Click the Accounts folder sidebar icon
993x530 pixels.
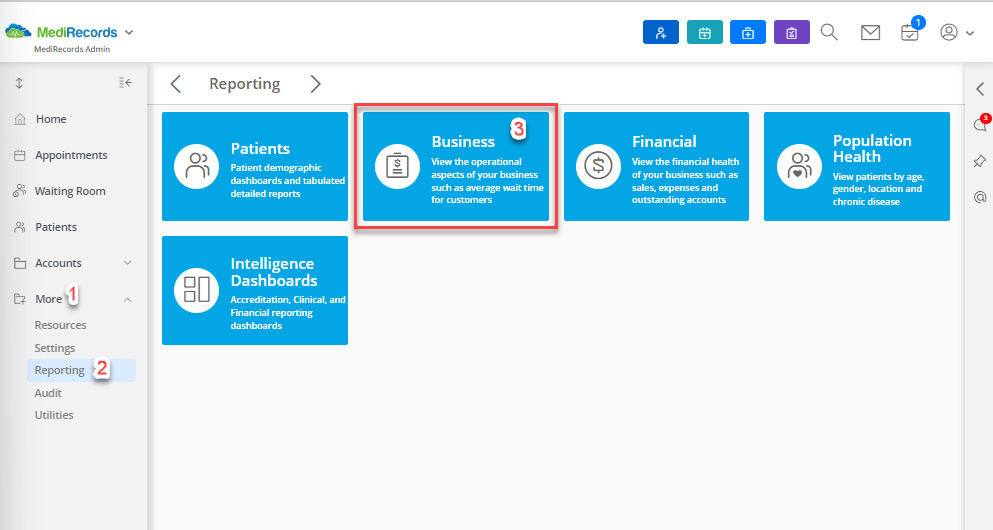20,263
